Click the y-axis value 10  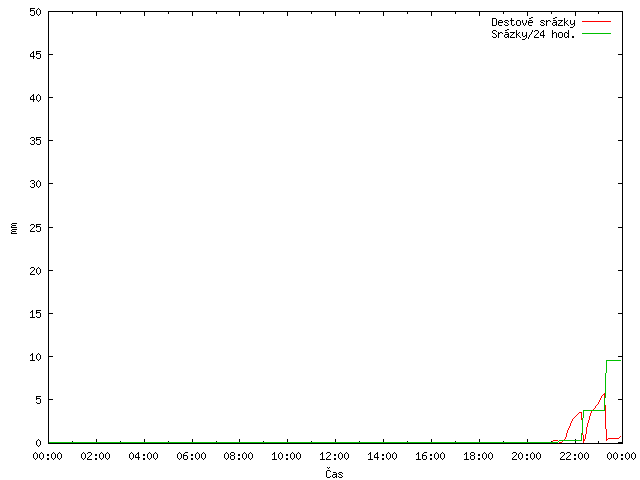click(36, 357)
